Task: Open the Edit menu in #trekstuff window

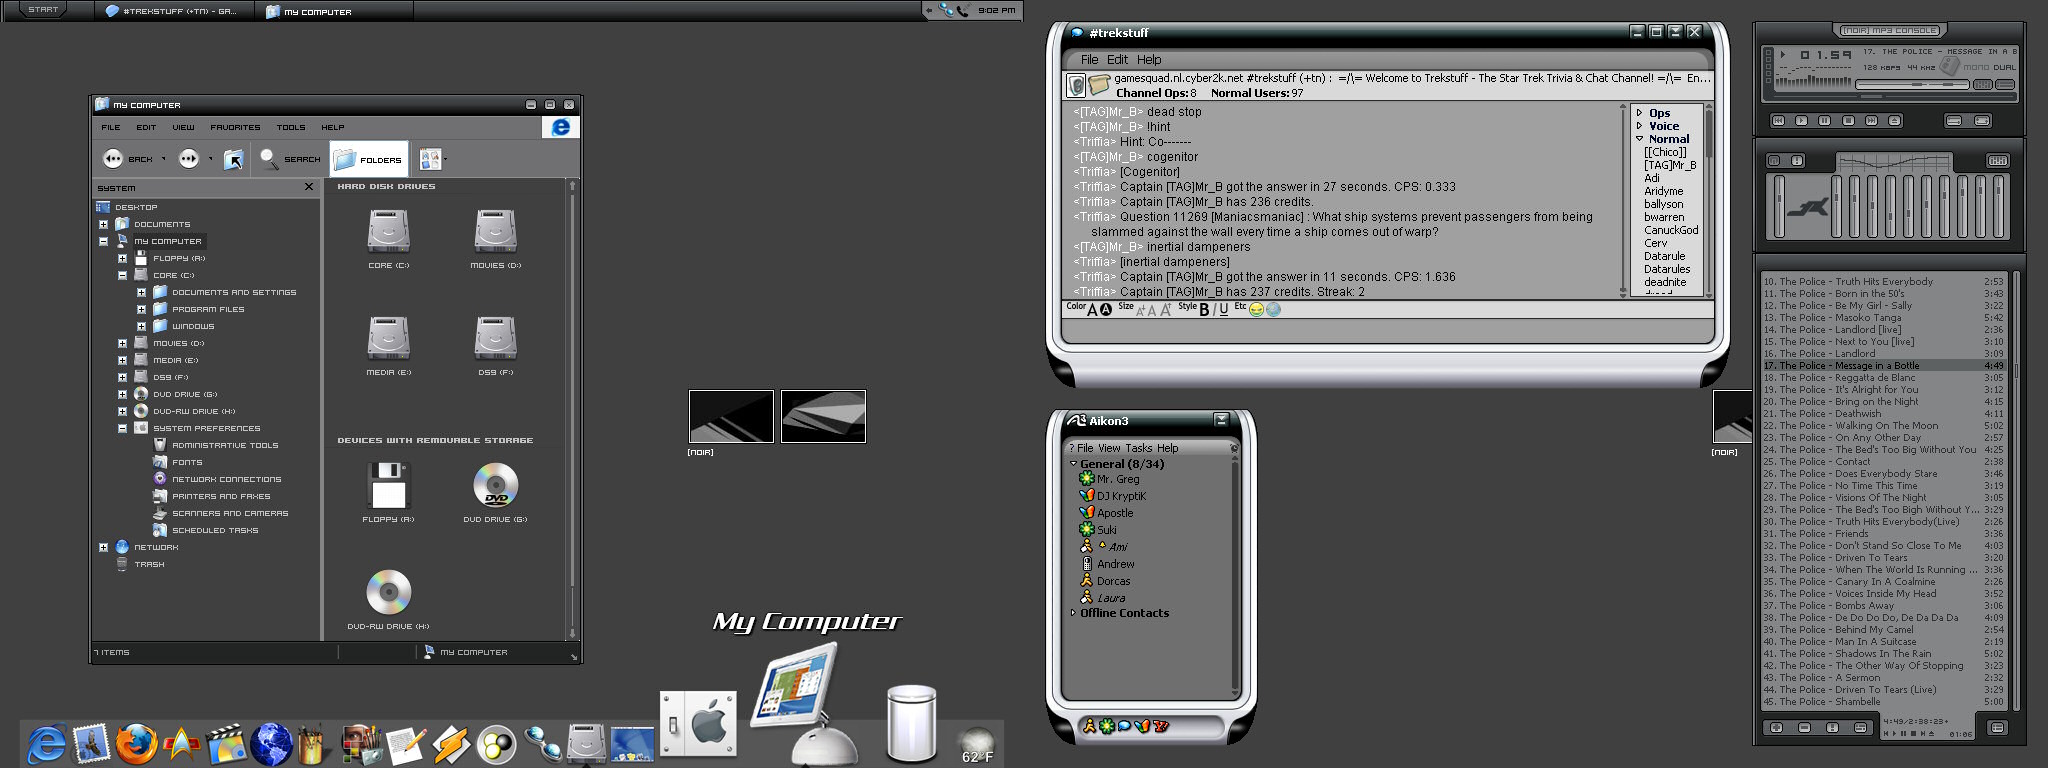Action: (1117, 60)
